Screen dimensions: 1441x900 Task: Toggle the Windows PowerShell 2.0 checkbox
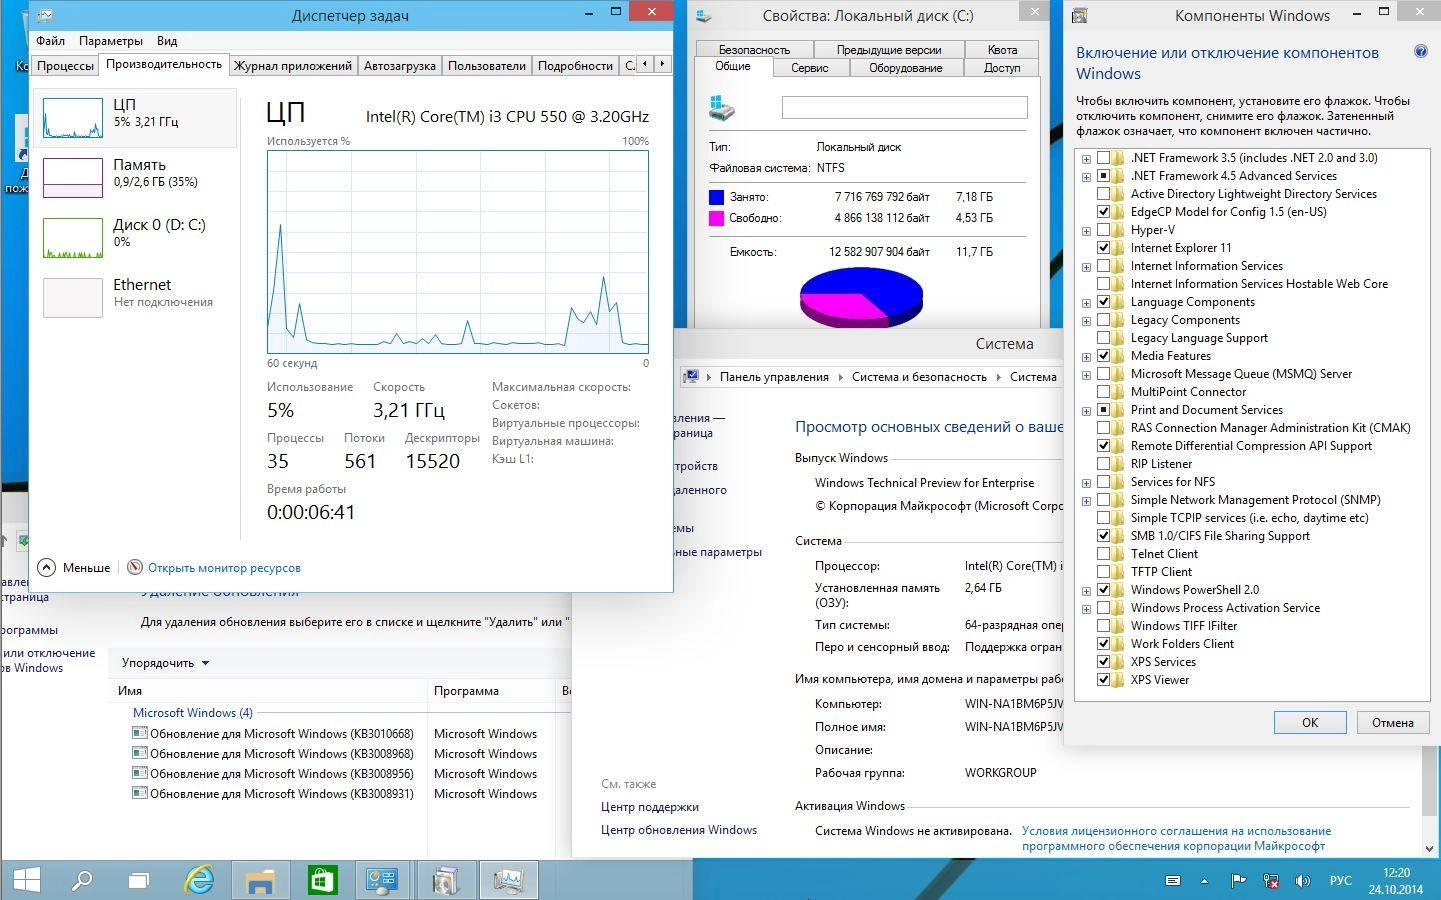pyautogui.click(x=1104, y=590)
